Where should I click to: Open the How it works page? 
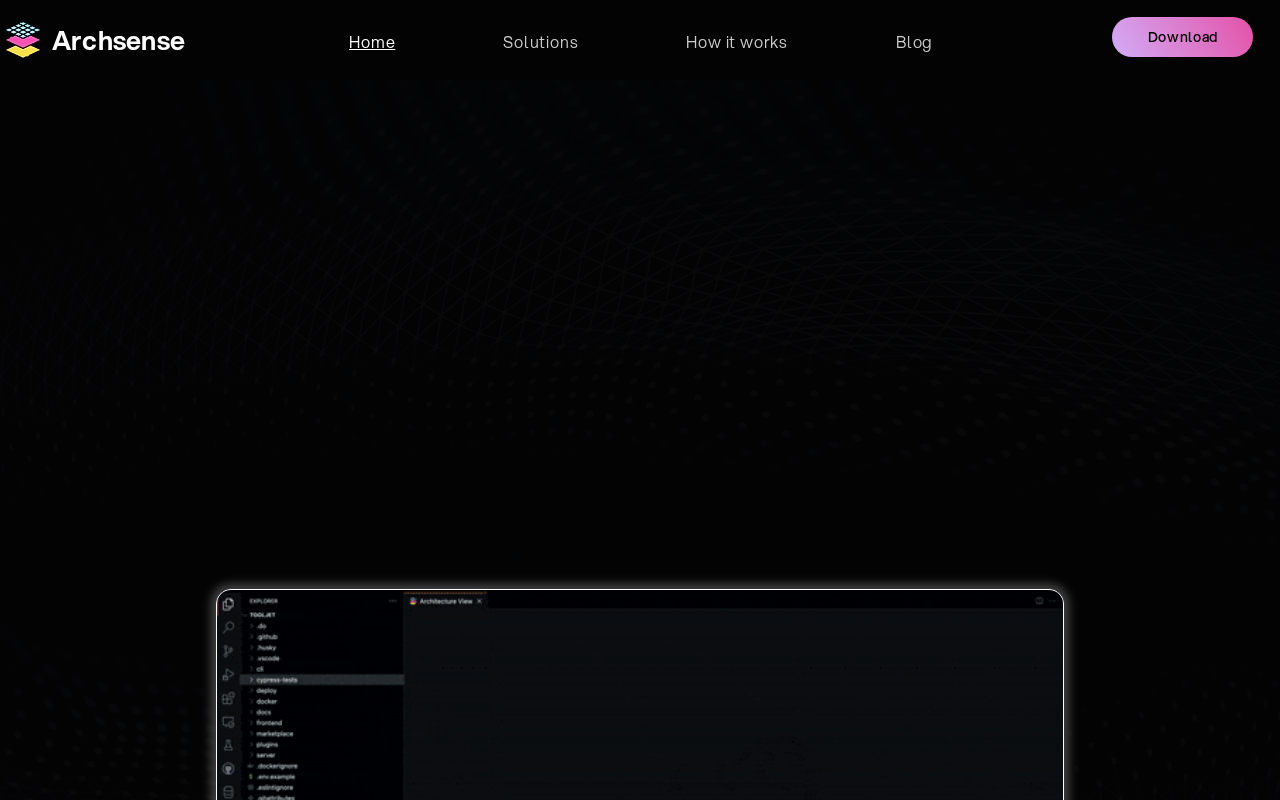pyautogui.click(x=736, y=42)
